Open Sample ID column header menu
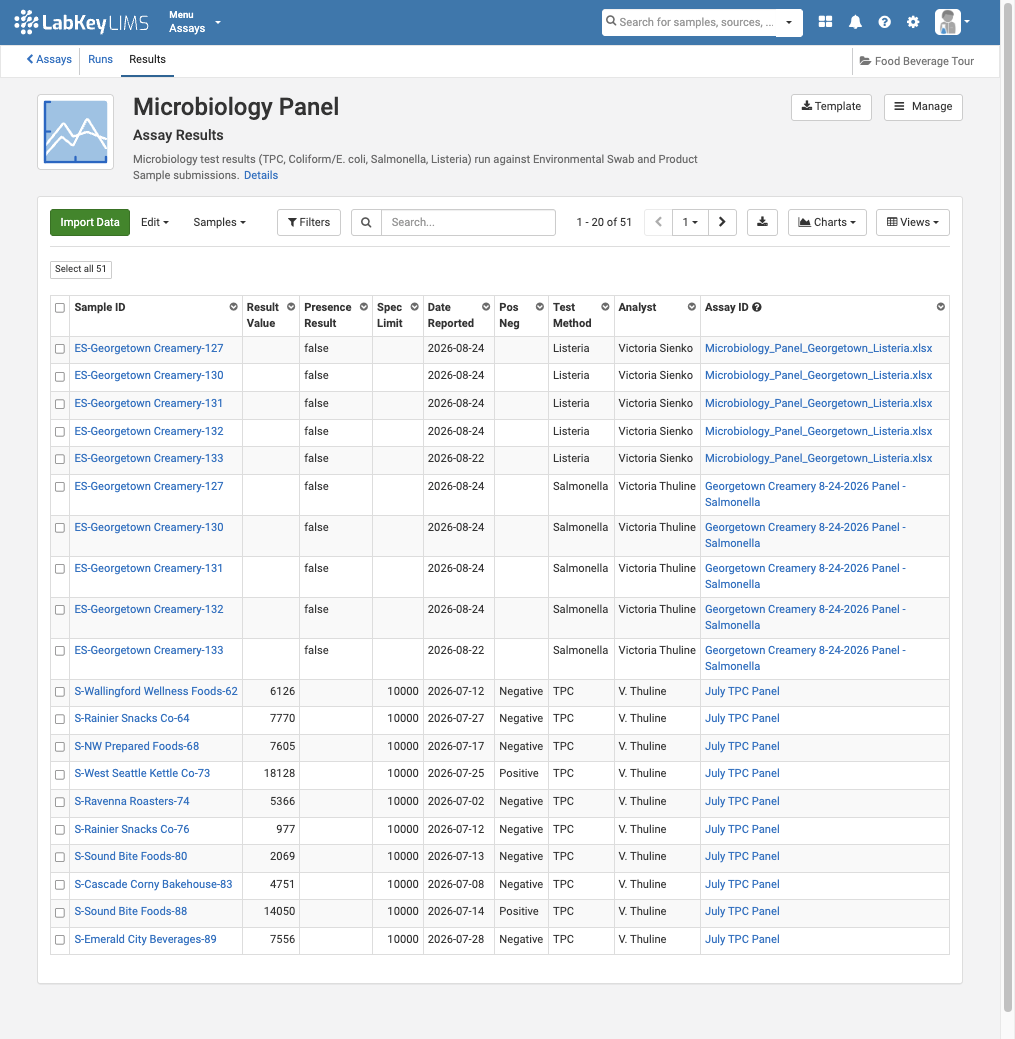1015x1039 pixels. pyautogui.click(x=233, y=307)
